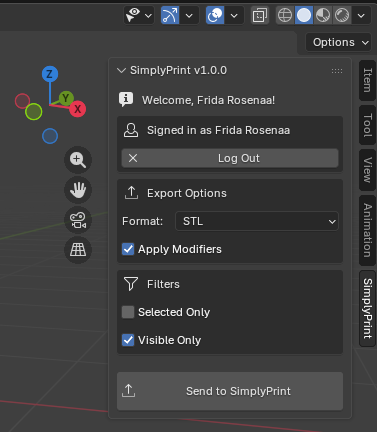Viewport: 377px width, 432px height.
Task: Collapse the SimplyPrint v1.0.0 panel
Action: [121, 70]
